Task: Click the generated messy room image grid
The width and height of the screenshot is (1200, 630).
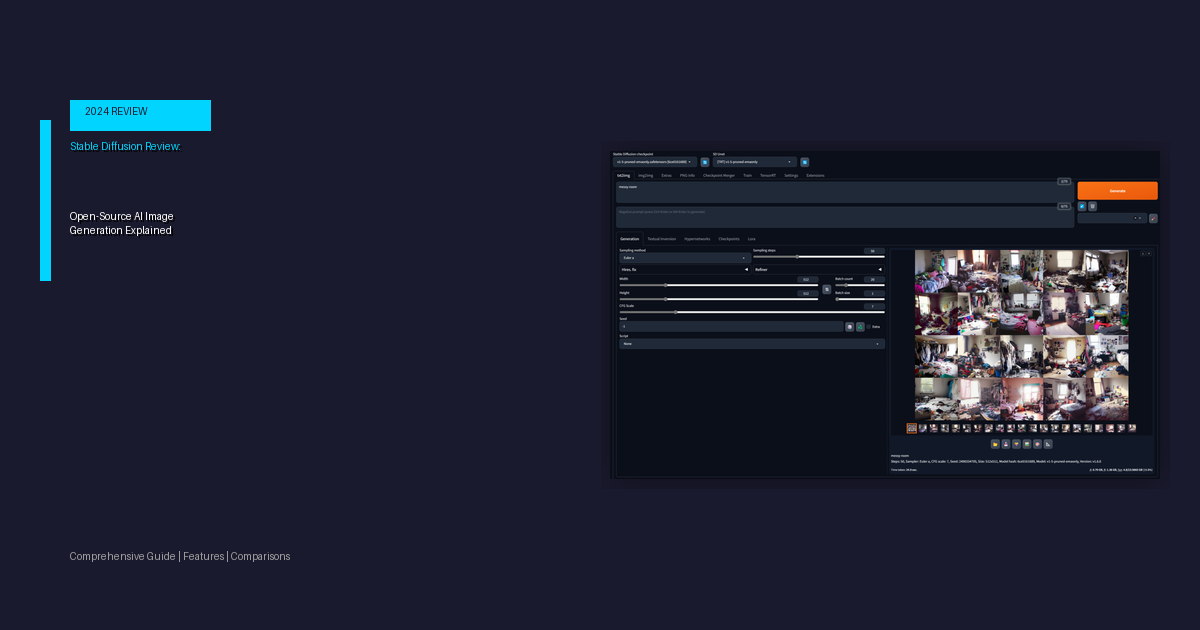Action: pos(1022,335)
